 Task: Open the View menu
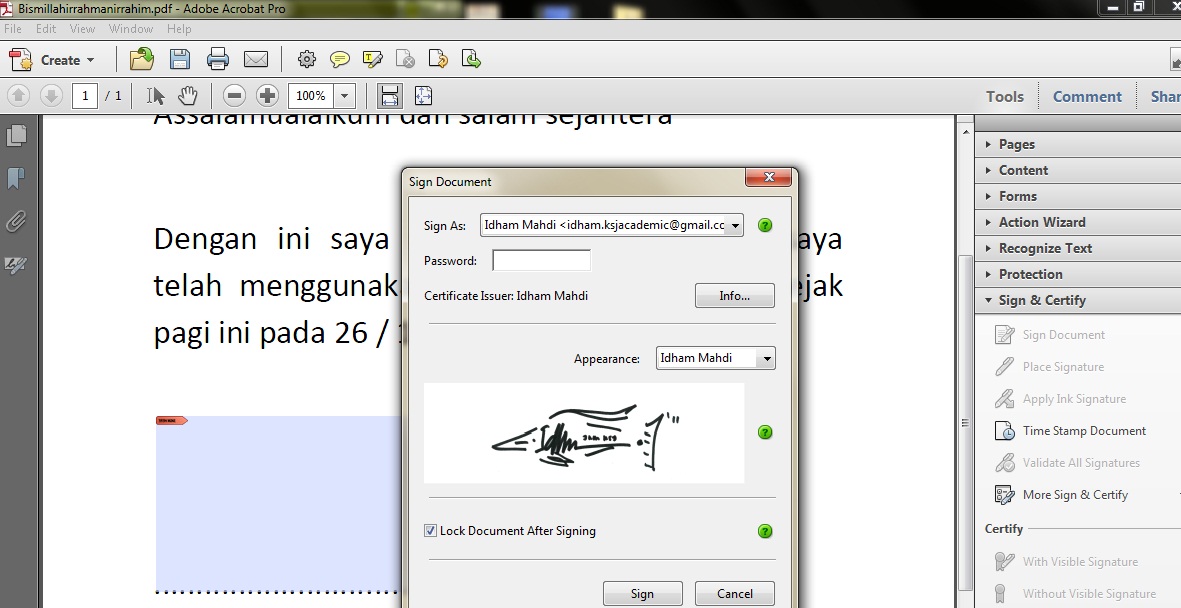tap(82, 29)
